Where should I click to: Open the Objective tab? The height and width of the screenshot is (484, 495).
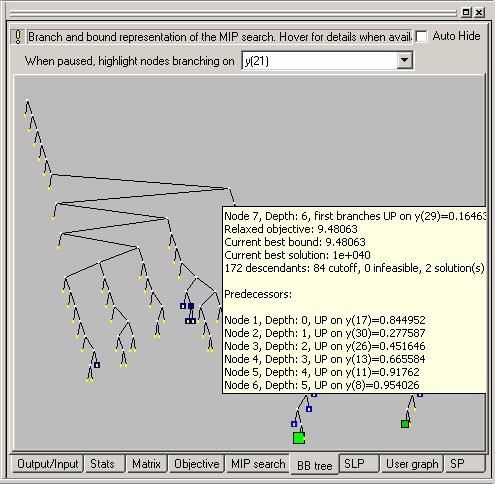click(197, 464)
